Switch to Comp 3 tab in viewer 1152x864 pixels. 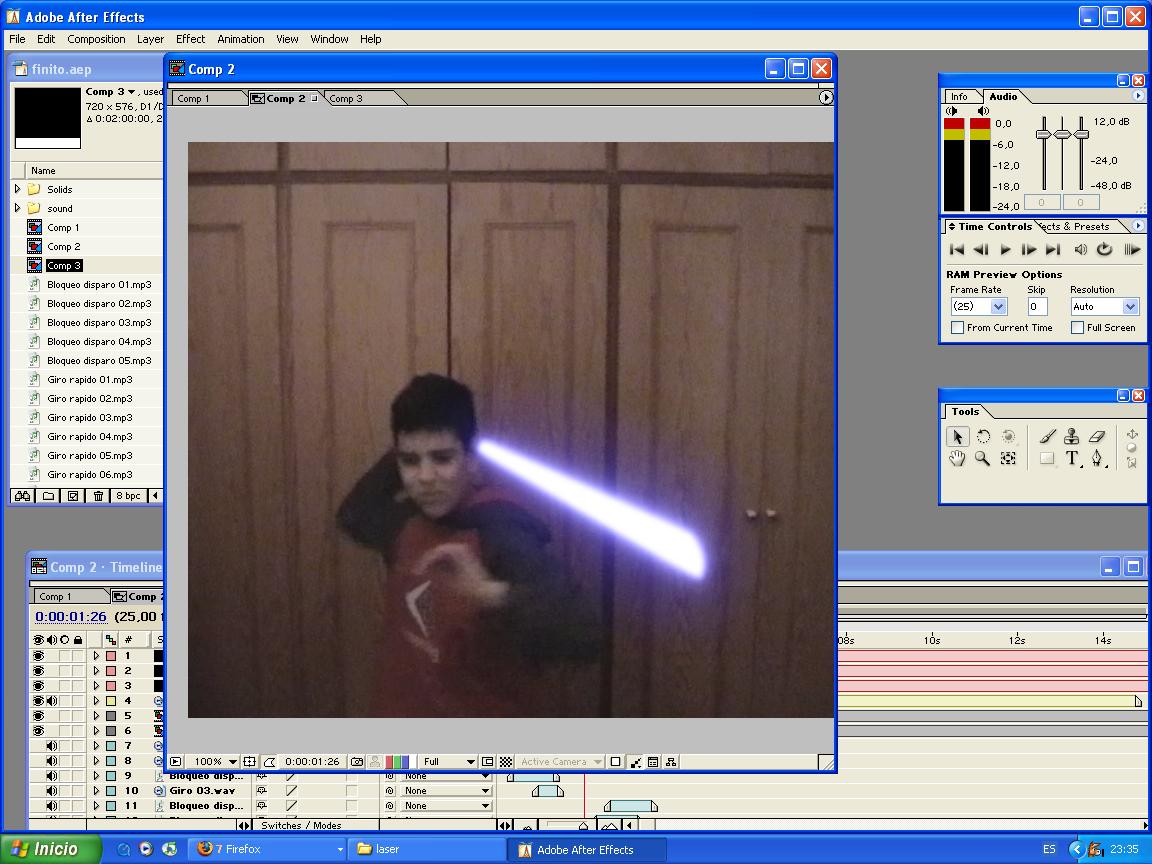(345, 98)
